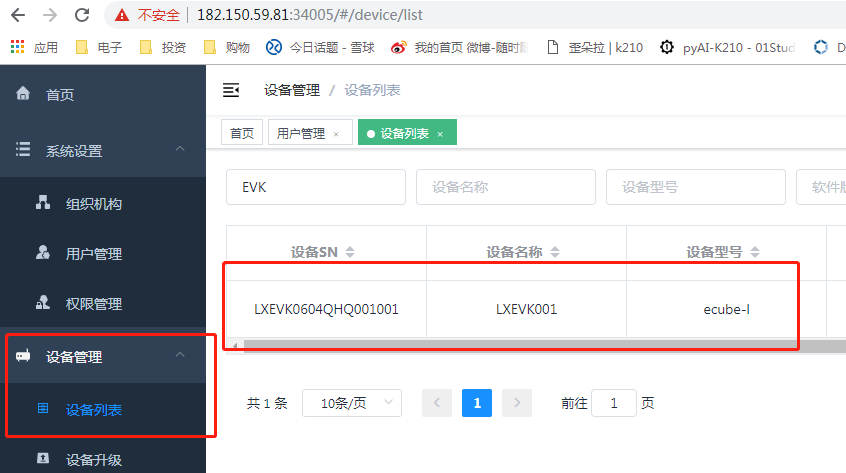Click the 用户管理 user icon
Viewport: 846px width, 473px height.
pyautogui.click(x=43, y=252)
